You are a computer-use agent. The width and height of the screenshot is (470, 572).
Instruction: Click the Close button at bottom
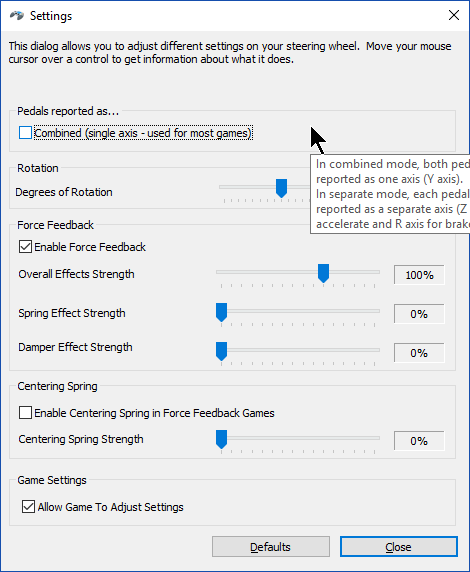399,546
